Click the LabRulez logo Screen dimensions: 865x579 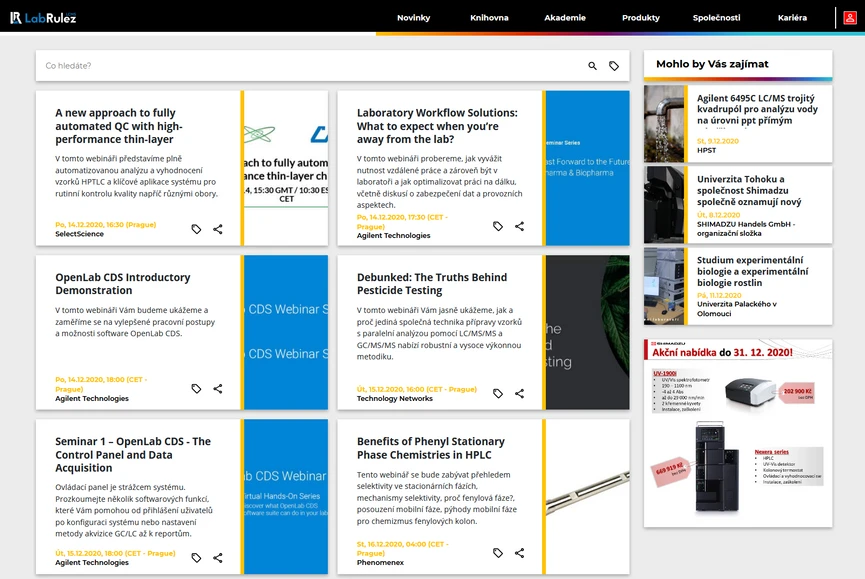[43, 18]
